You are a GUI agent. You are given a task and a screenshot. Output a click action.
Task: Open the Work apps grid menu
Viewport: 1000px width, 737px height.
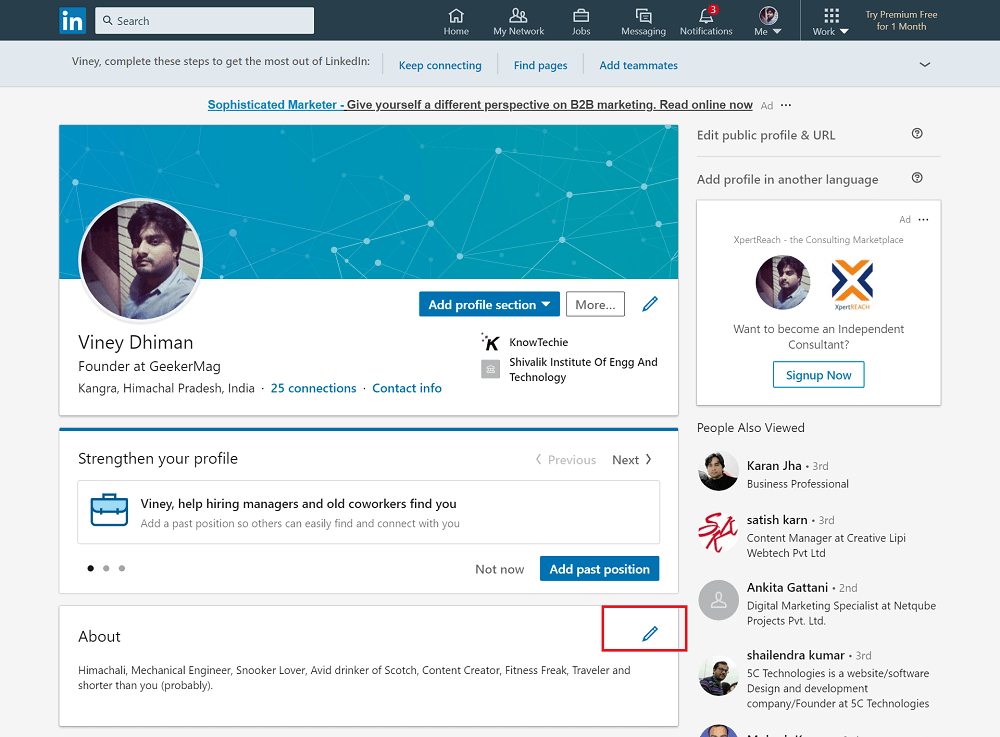click(x=830, y=22)
